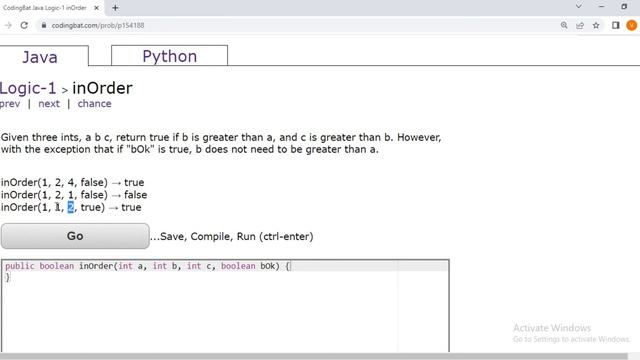
Task: Open the Logic-1 section link
Action: (28, 88)
